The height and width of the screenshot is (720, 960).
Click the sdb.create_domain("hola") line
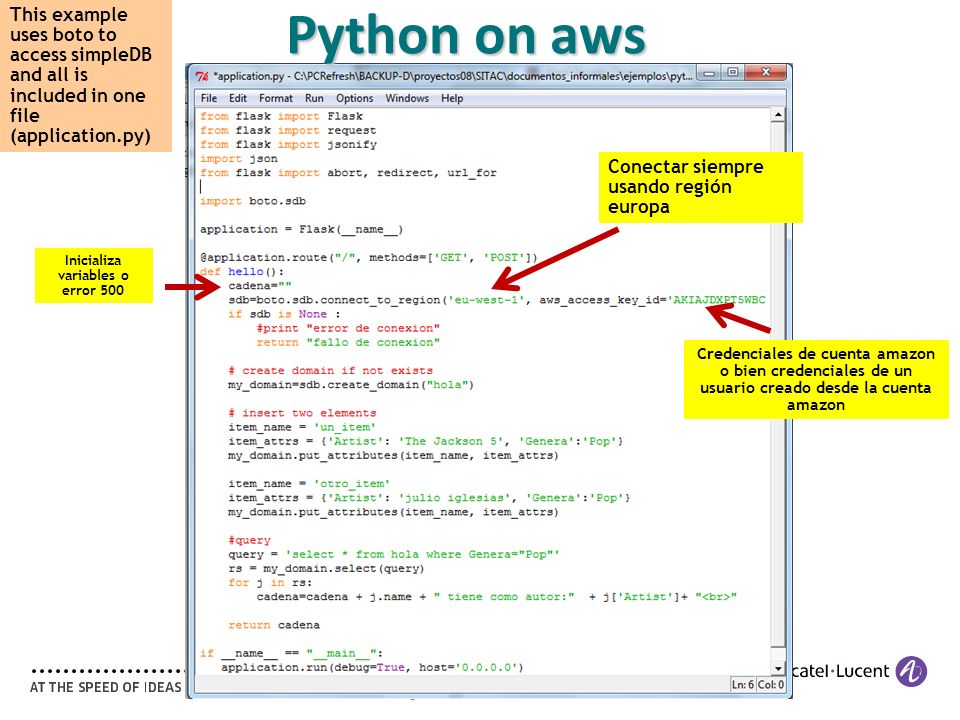351,384
